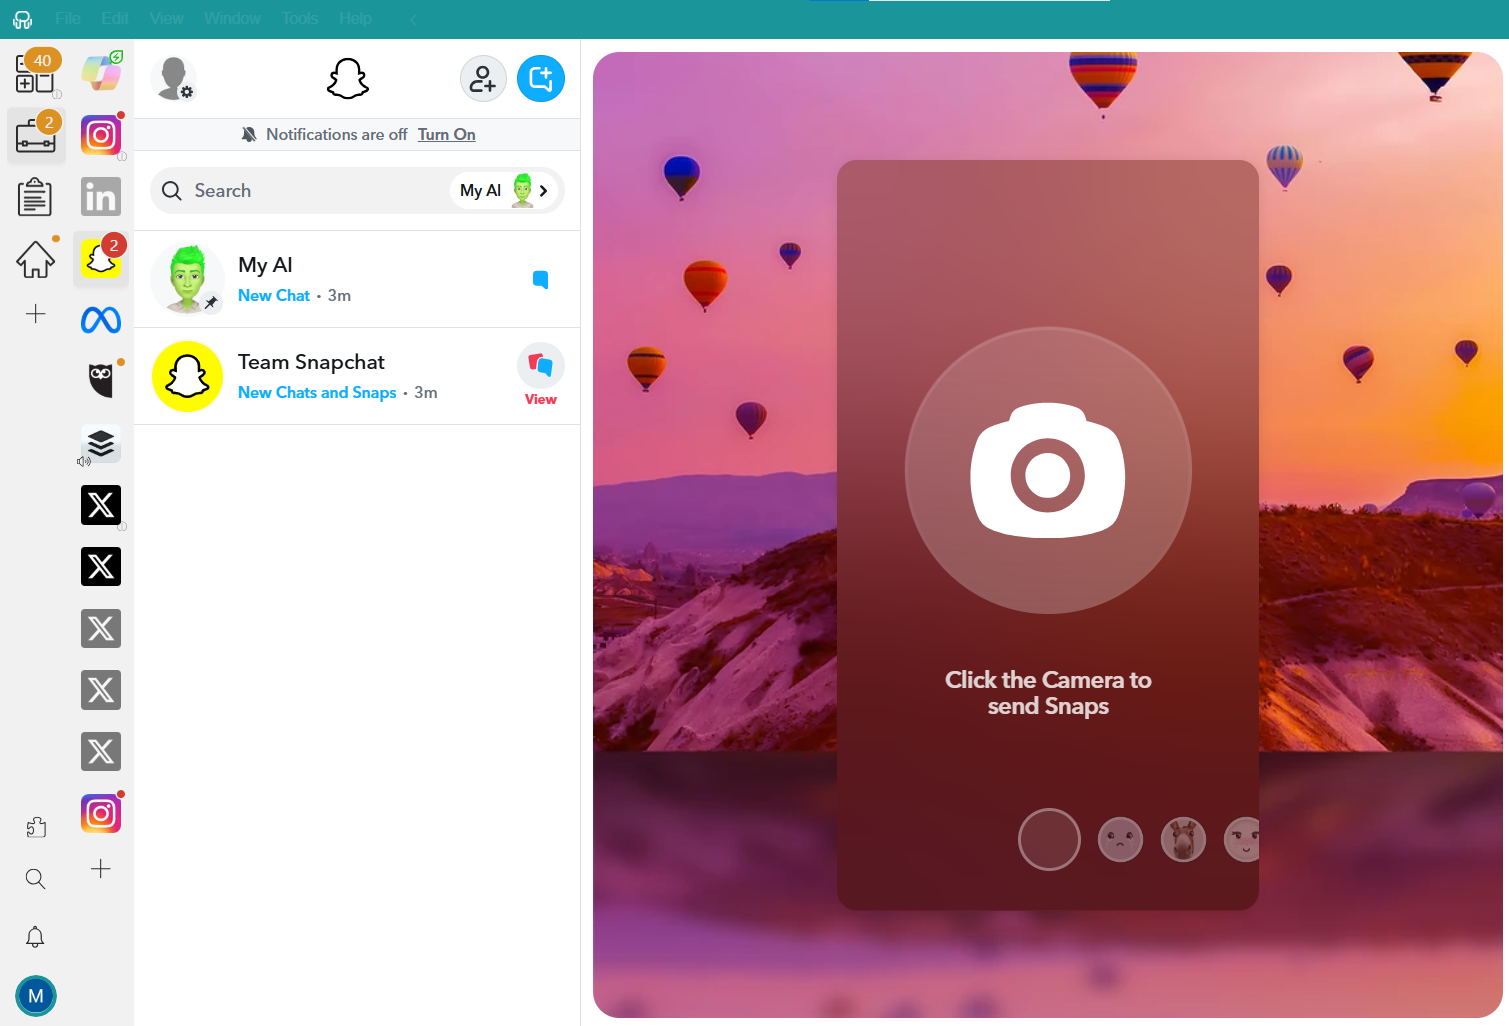Open profile settings via the avatar gear icon
1509x1026 pixels.
(174, 78)
